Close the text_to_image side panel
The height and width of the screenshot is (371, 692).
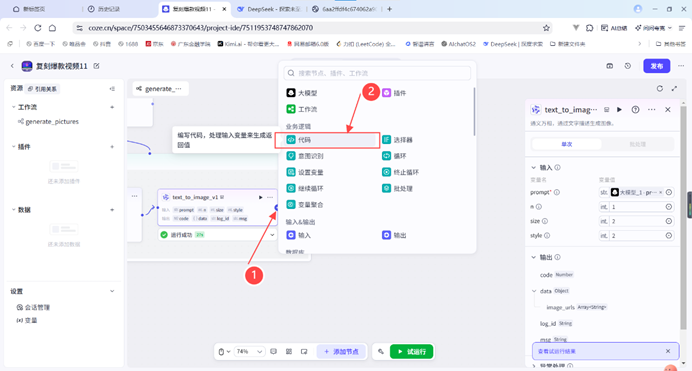tap(668, 109)
